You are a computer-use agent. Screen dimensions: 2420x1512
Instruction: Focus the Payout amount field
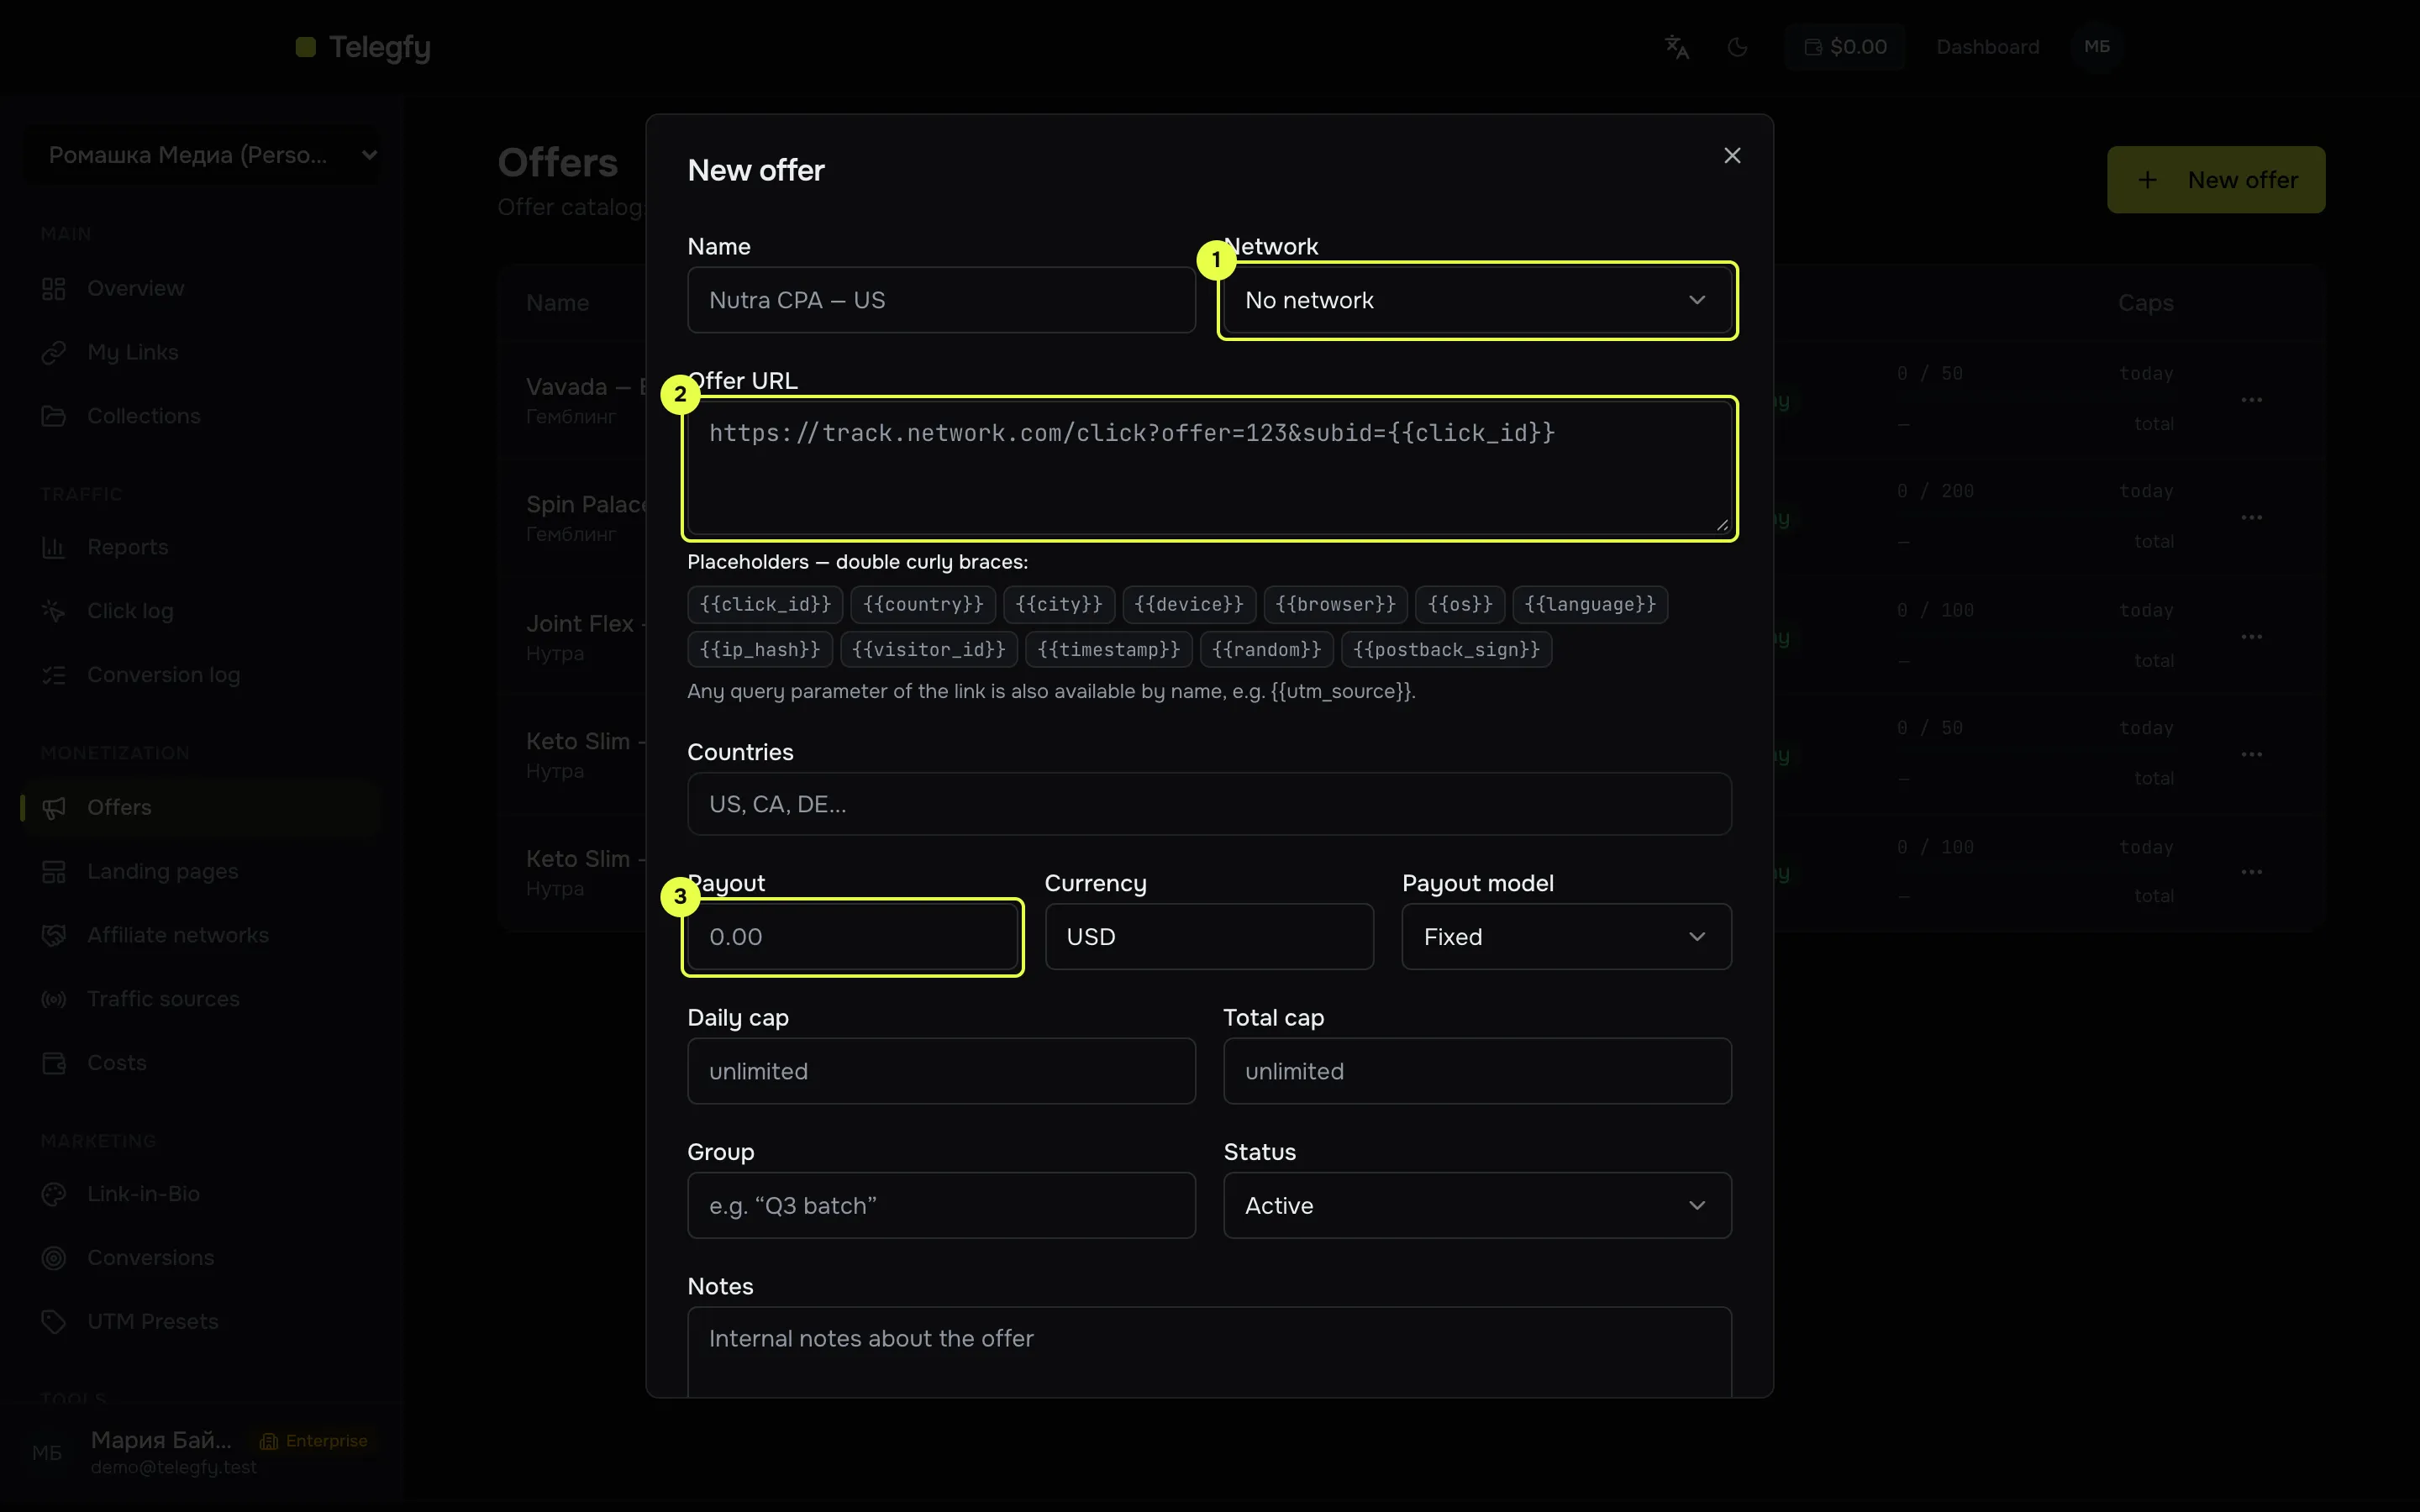coord(852,937)
